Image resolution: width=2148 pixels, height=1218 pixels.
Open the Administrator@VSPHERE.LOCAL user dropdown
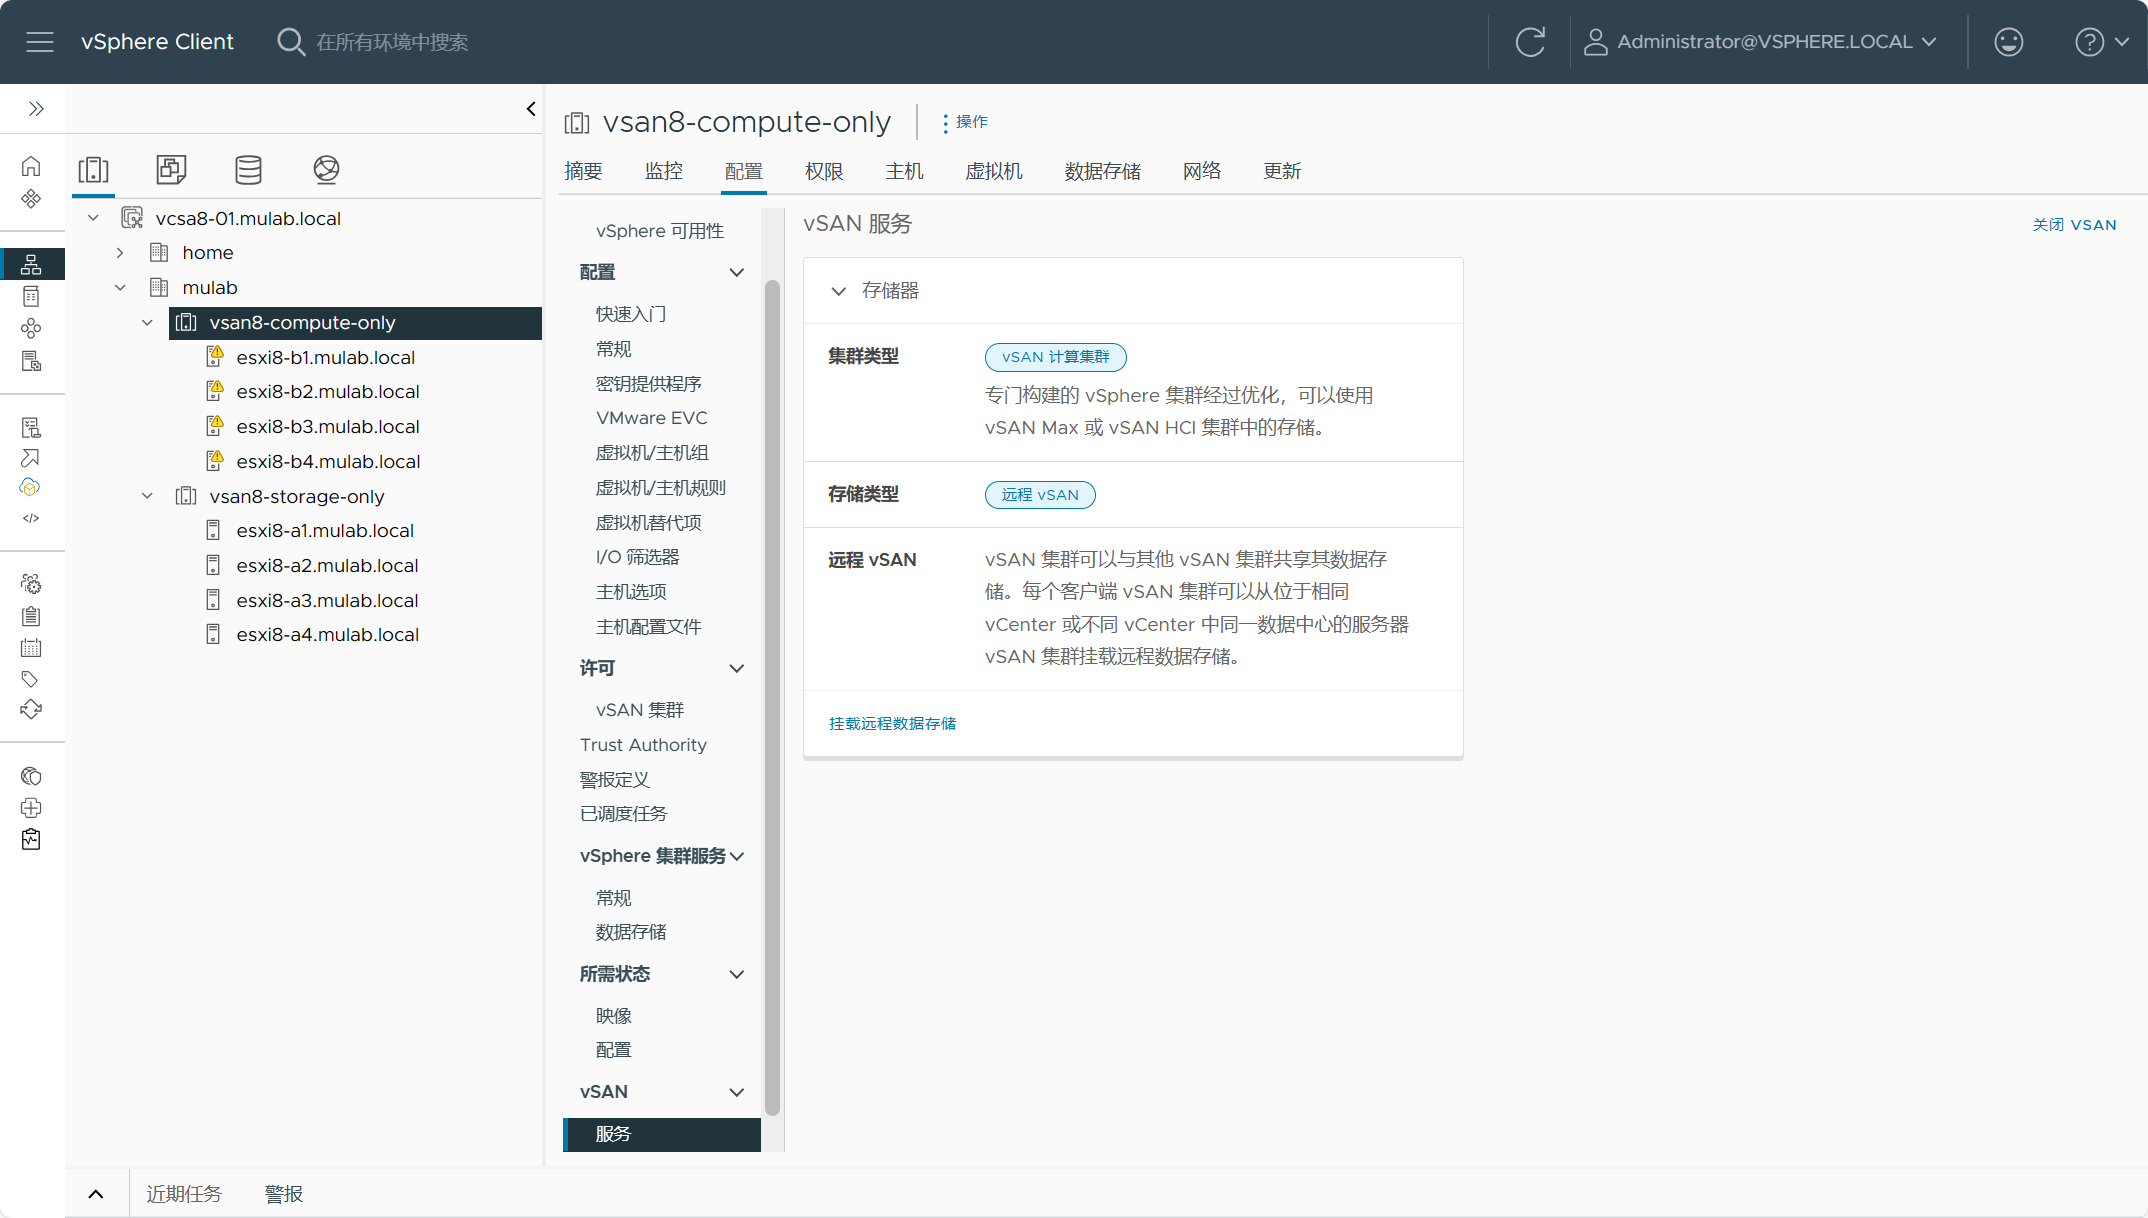[1761, 42]
